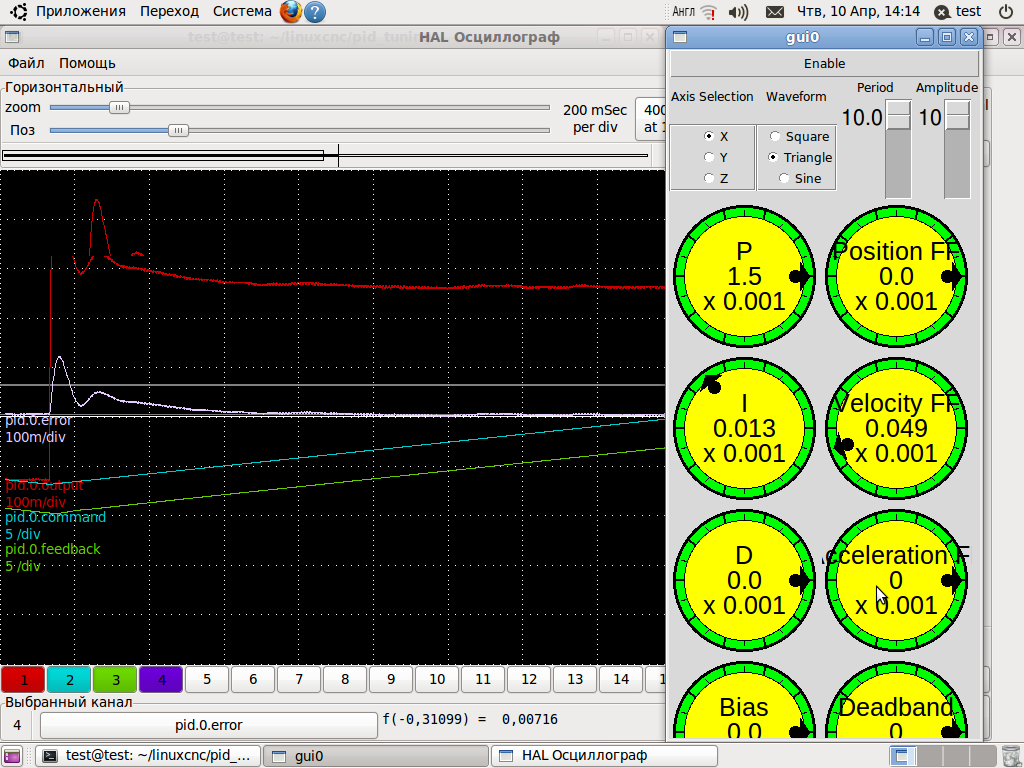
Task: Click the help question mark icon
Action: pos(314,12)
